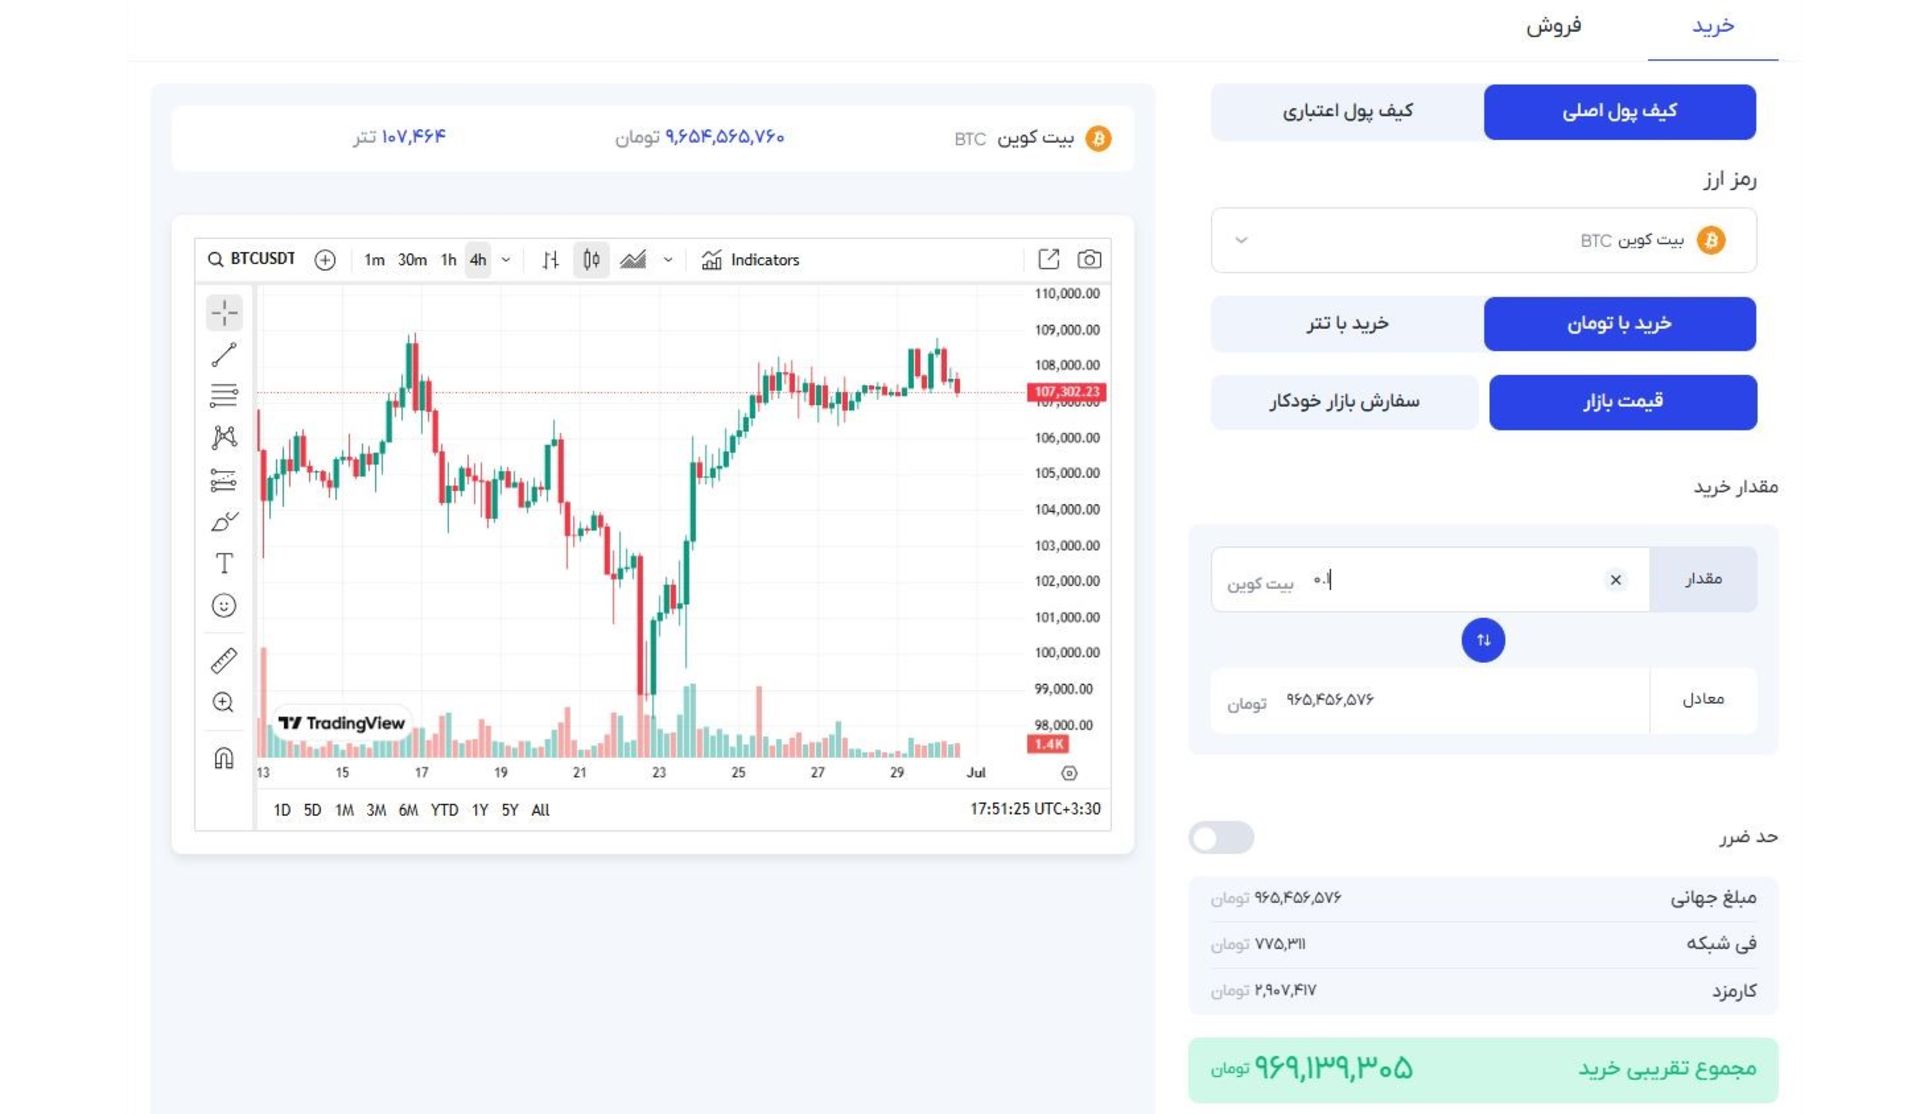Select the 1M time range
The image size is (1920, 1114).
coord(344,810)
